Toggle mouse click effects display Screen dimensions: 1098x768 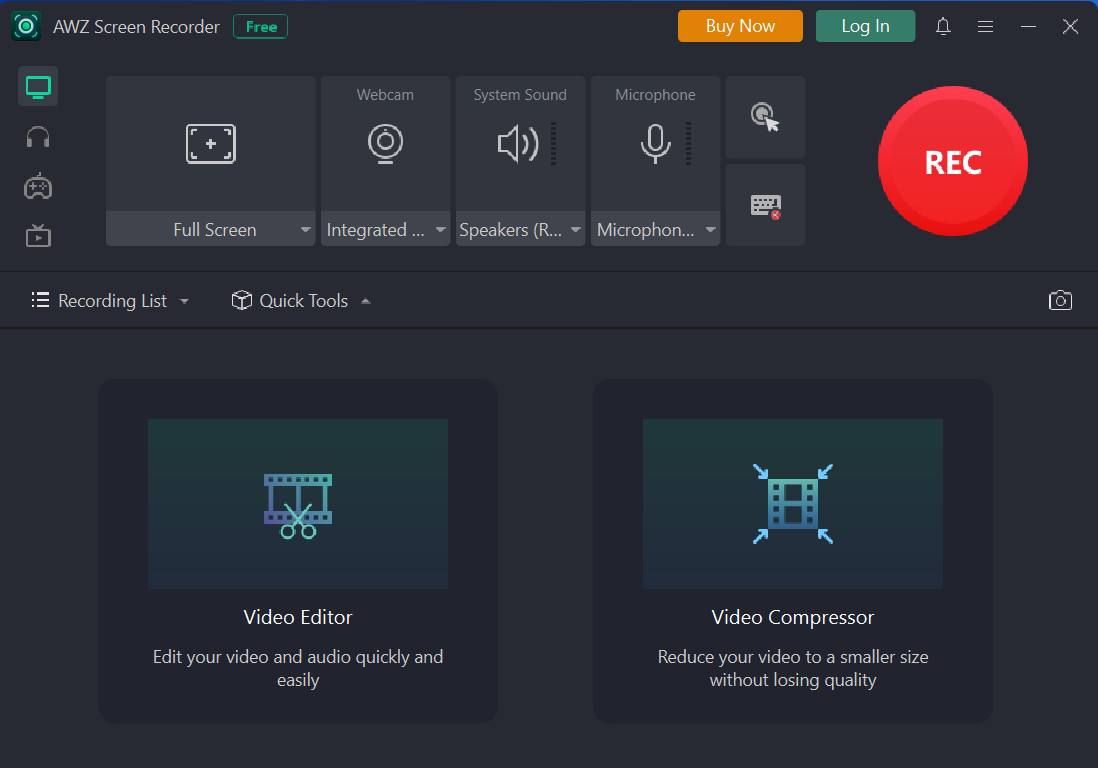pyautogui.click(x=765, y=117)
